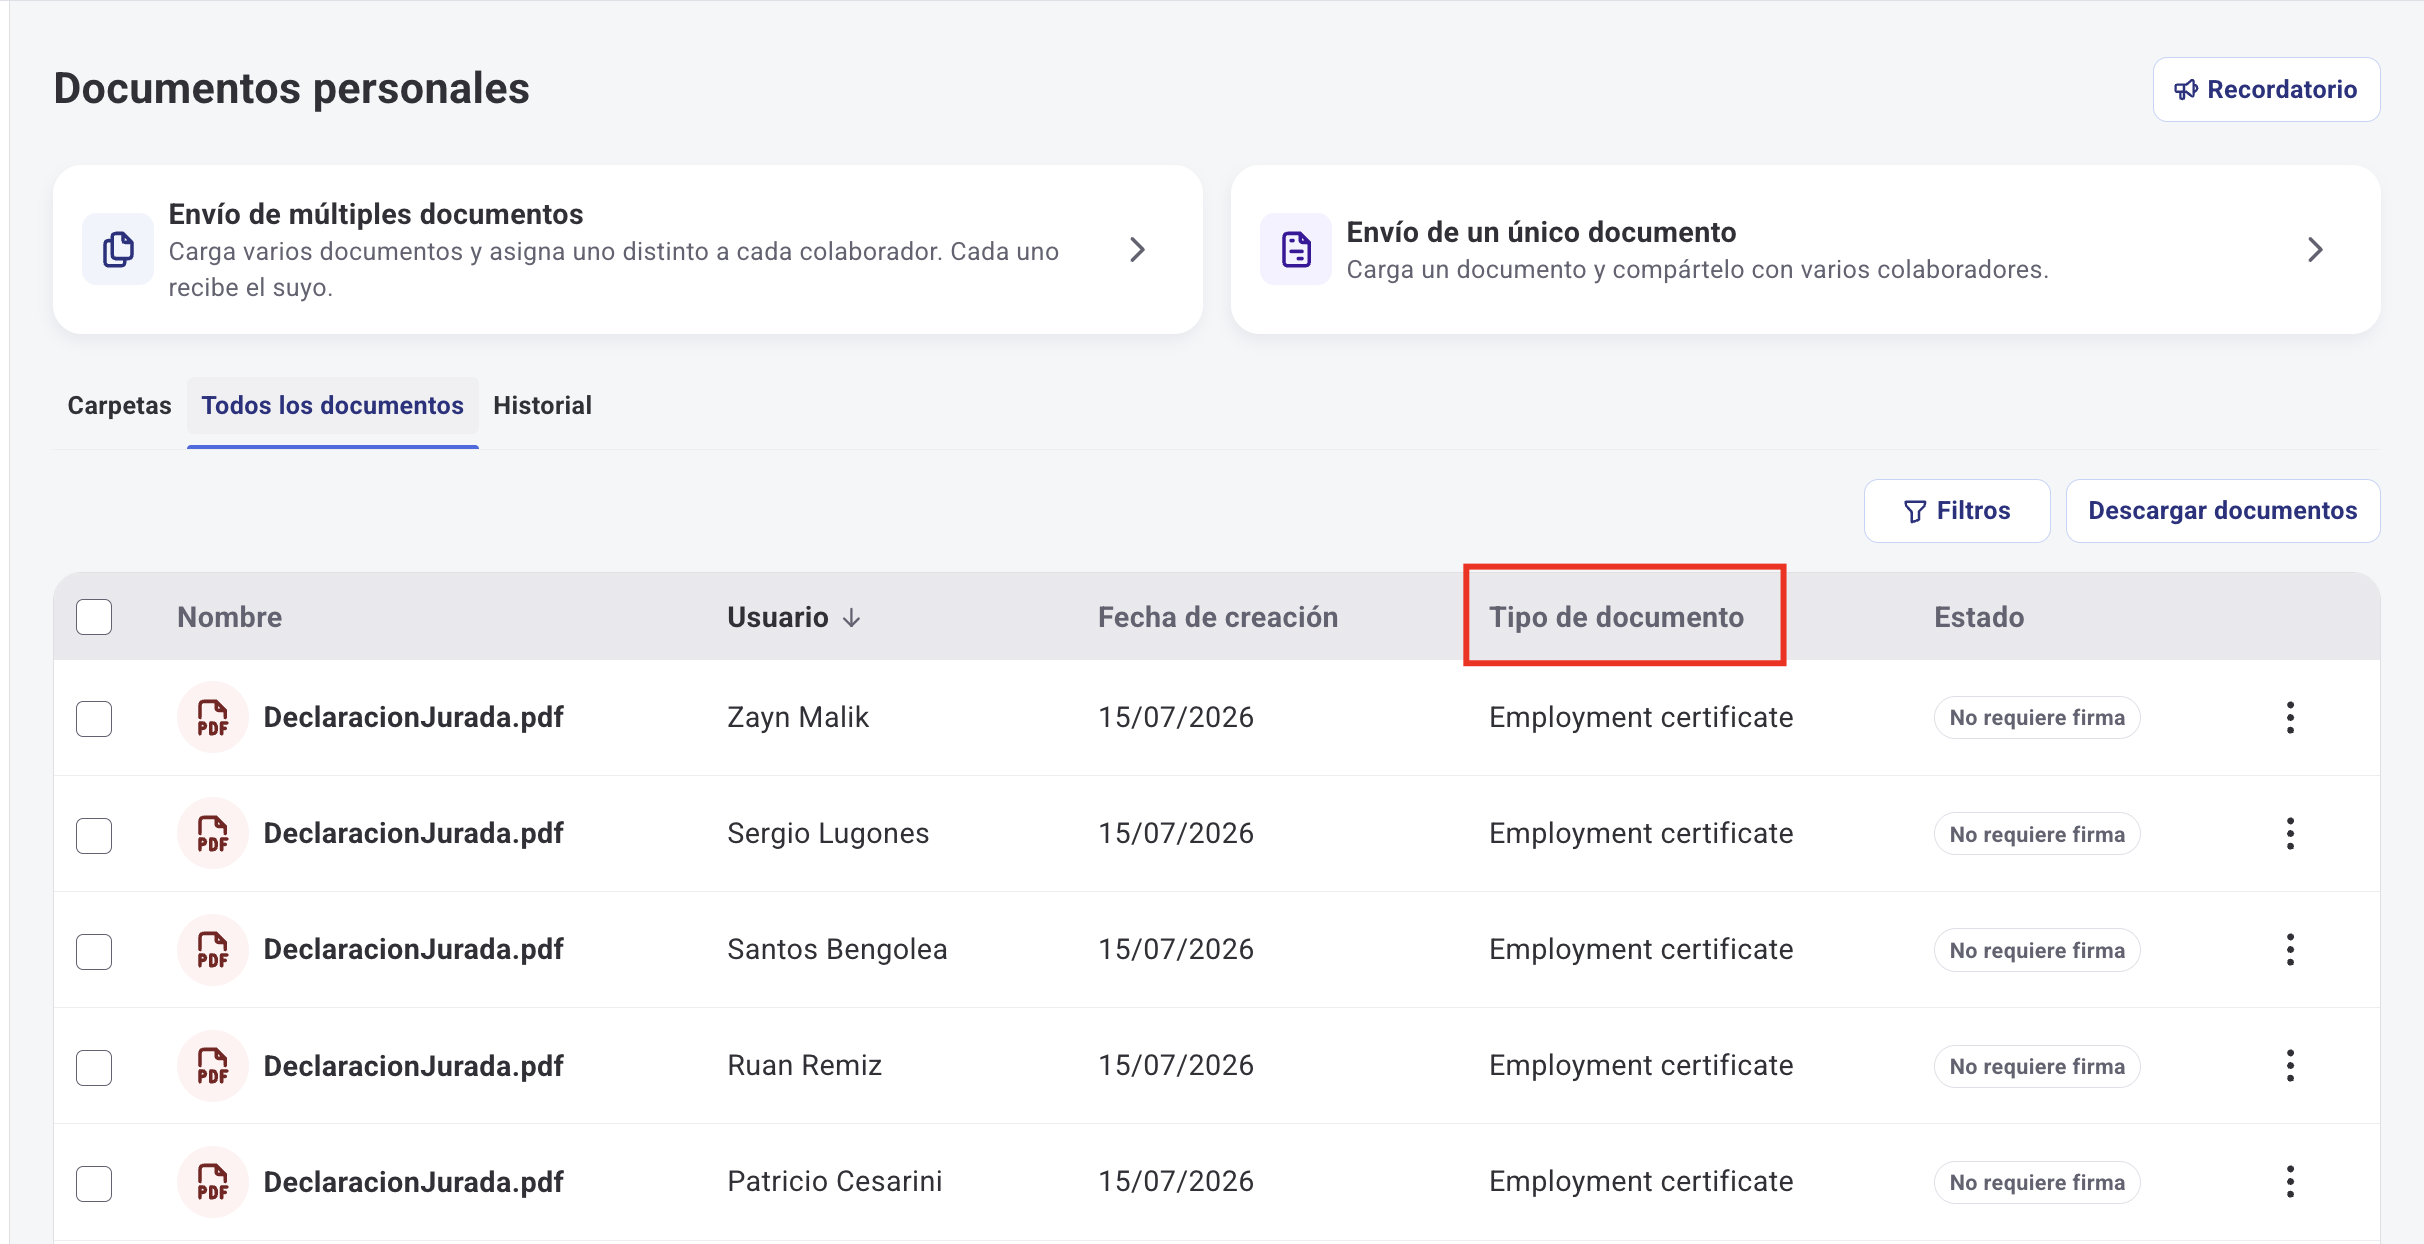Sort by the Nombre column header
This screenshot has width=2424, height=1244.
tap(230, 617)
